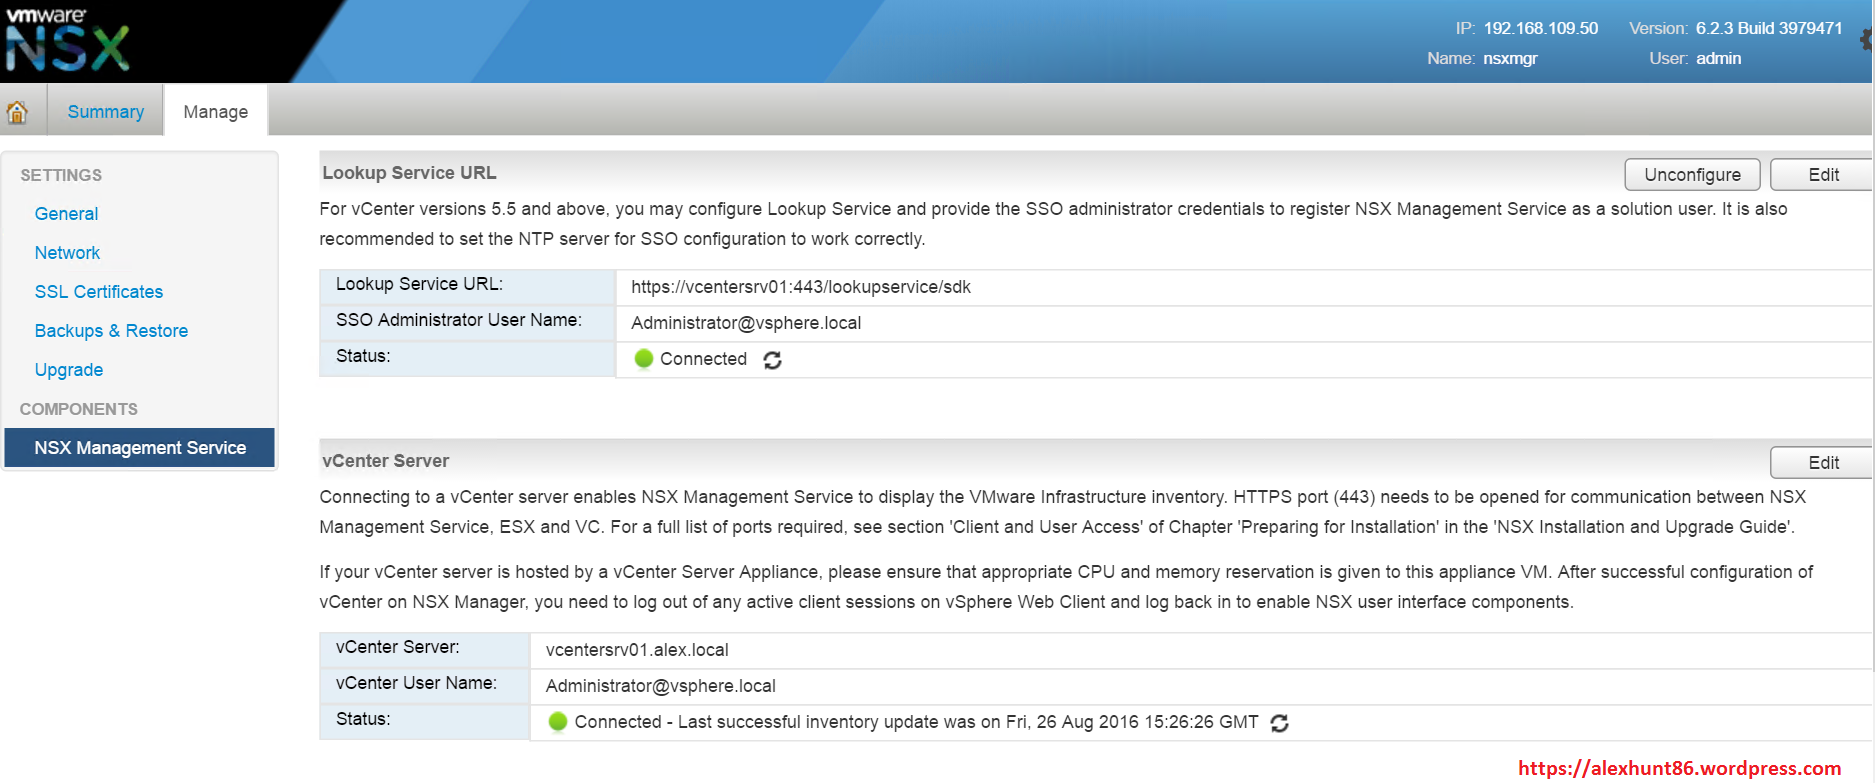Open the Upgrade page
Screen dimensions: 1875x783
tap(68, 370)
